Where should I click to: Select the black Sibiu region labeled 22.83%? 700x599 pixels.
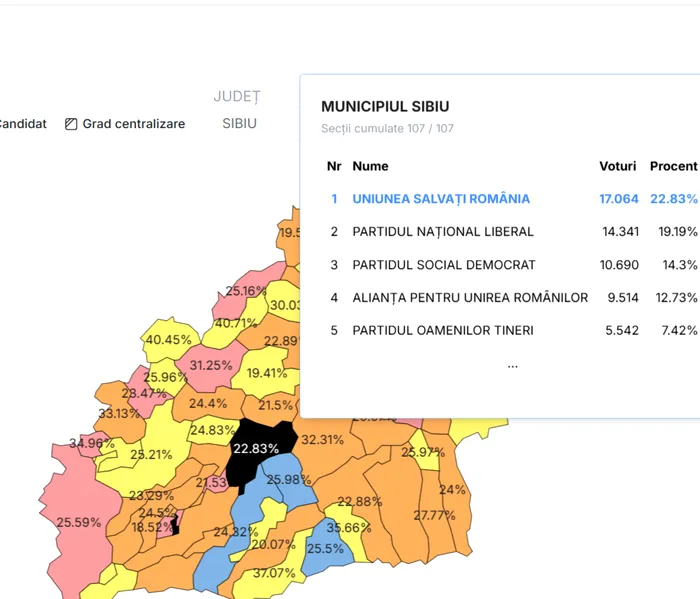point(258,448)
